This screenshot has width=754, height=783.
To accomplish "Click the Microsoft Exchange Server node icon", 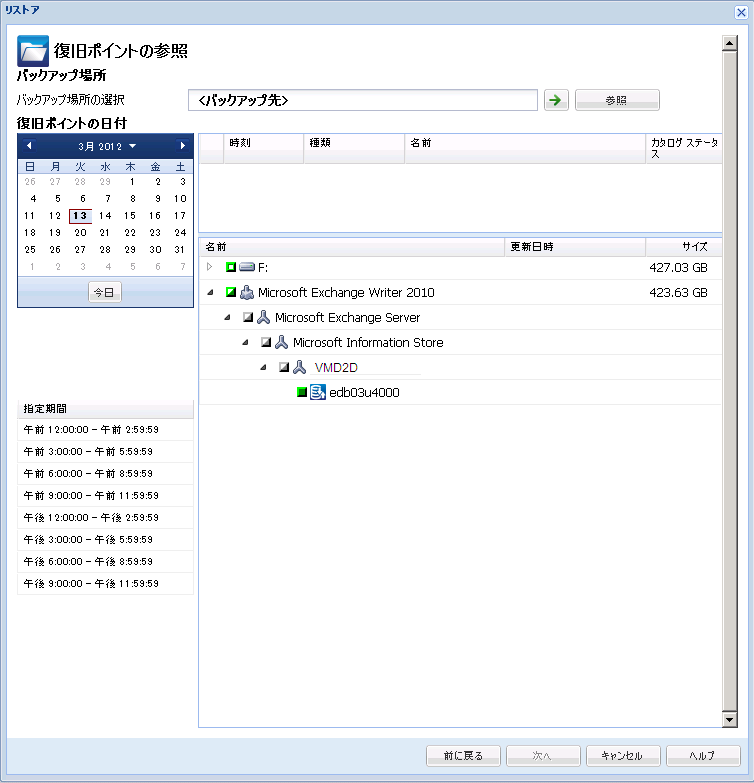I will (264, 317).
